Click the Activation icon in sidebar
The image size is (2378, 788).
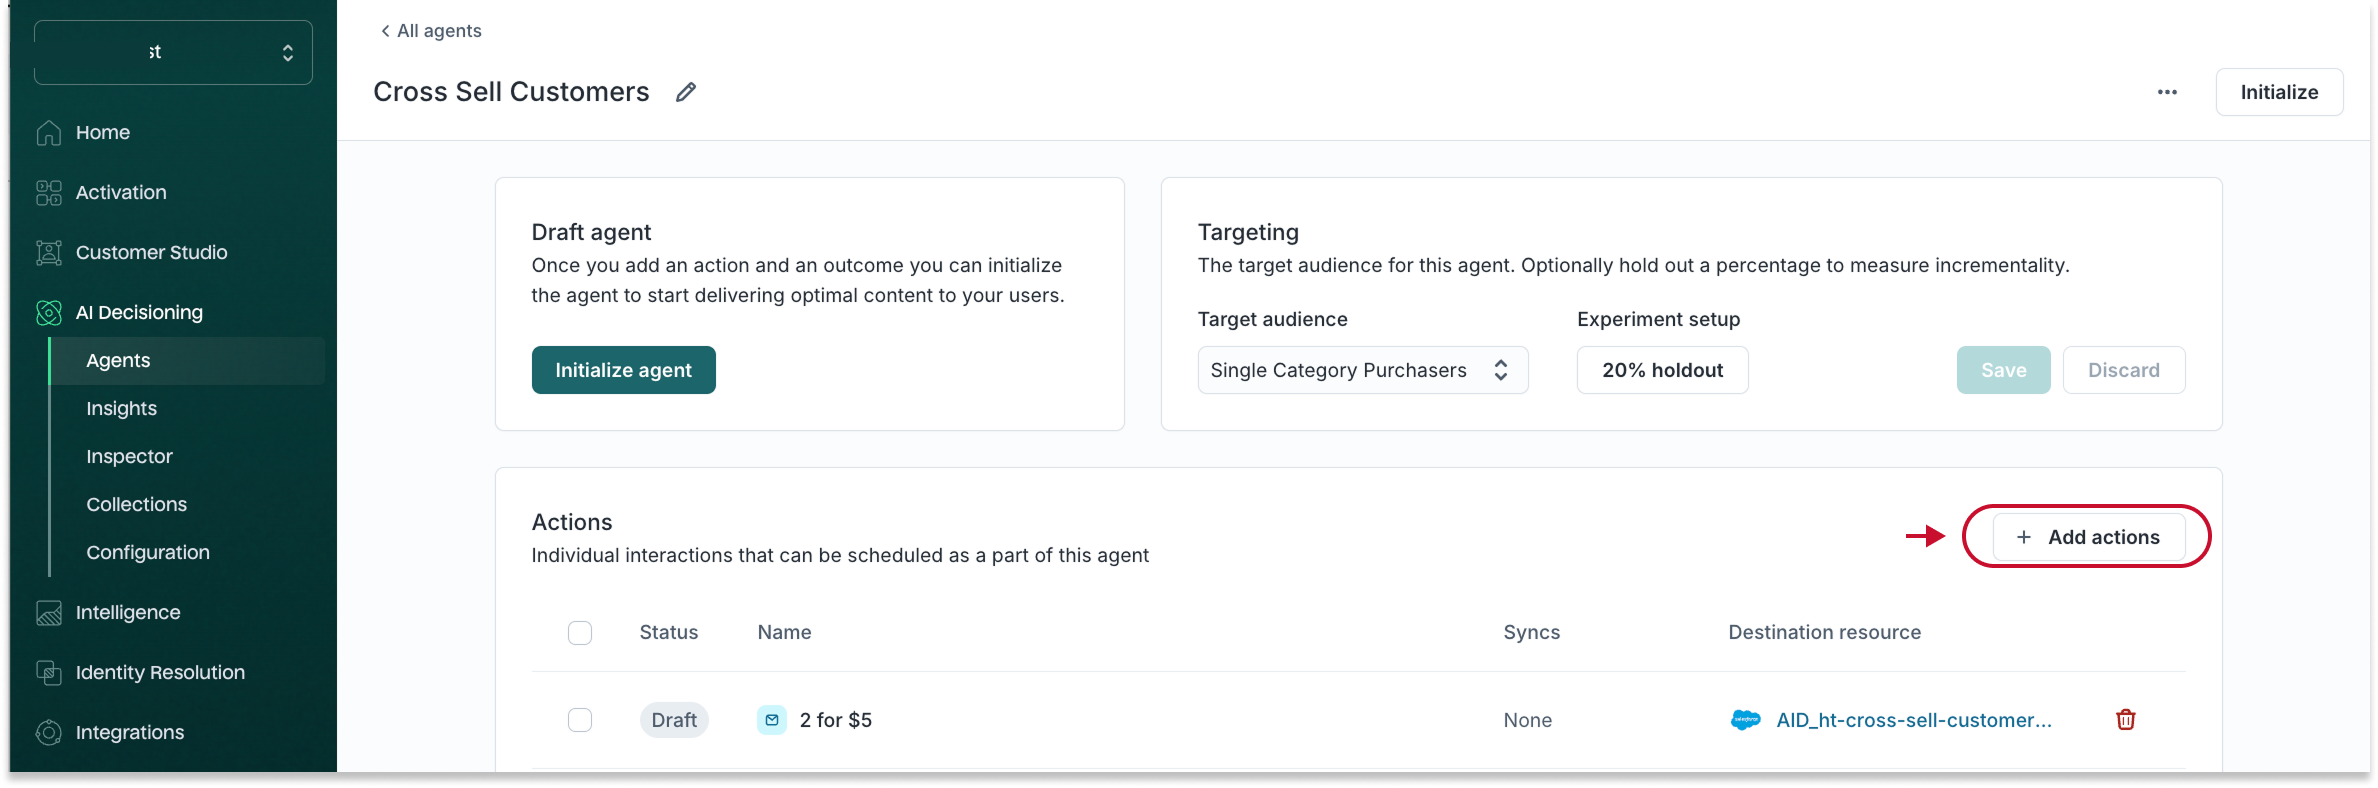49,193
